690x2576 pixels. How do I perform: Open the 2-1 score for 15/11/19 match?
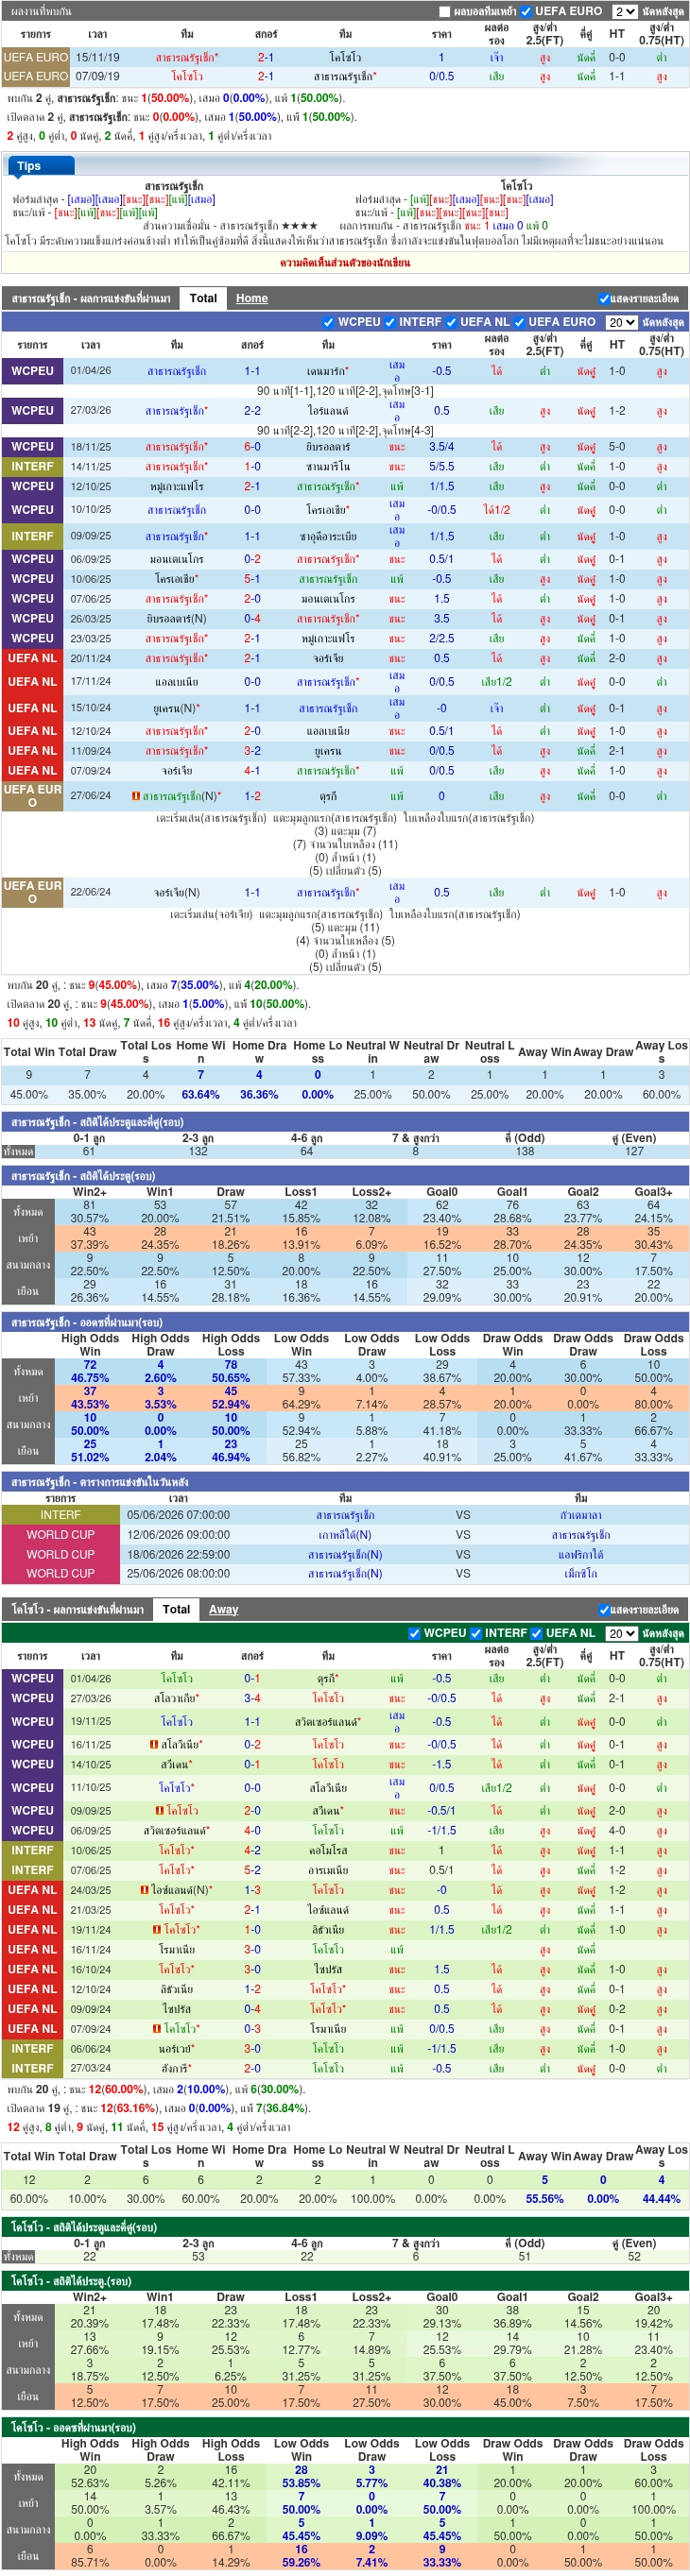click(266, 58)
